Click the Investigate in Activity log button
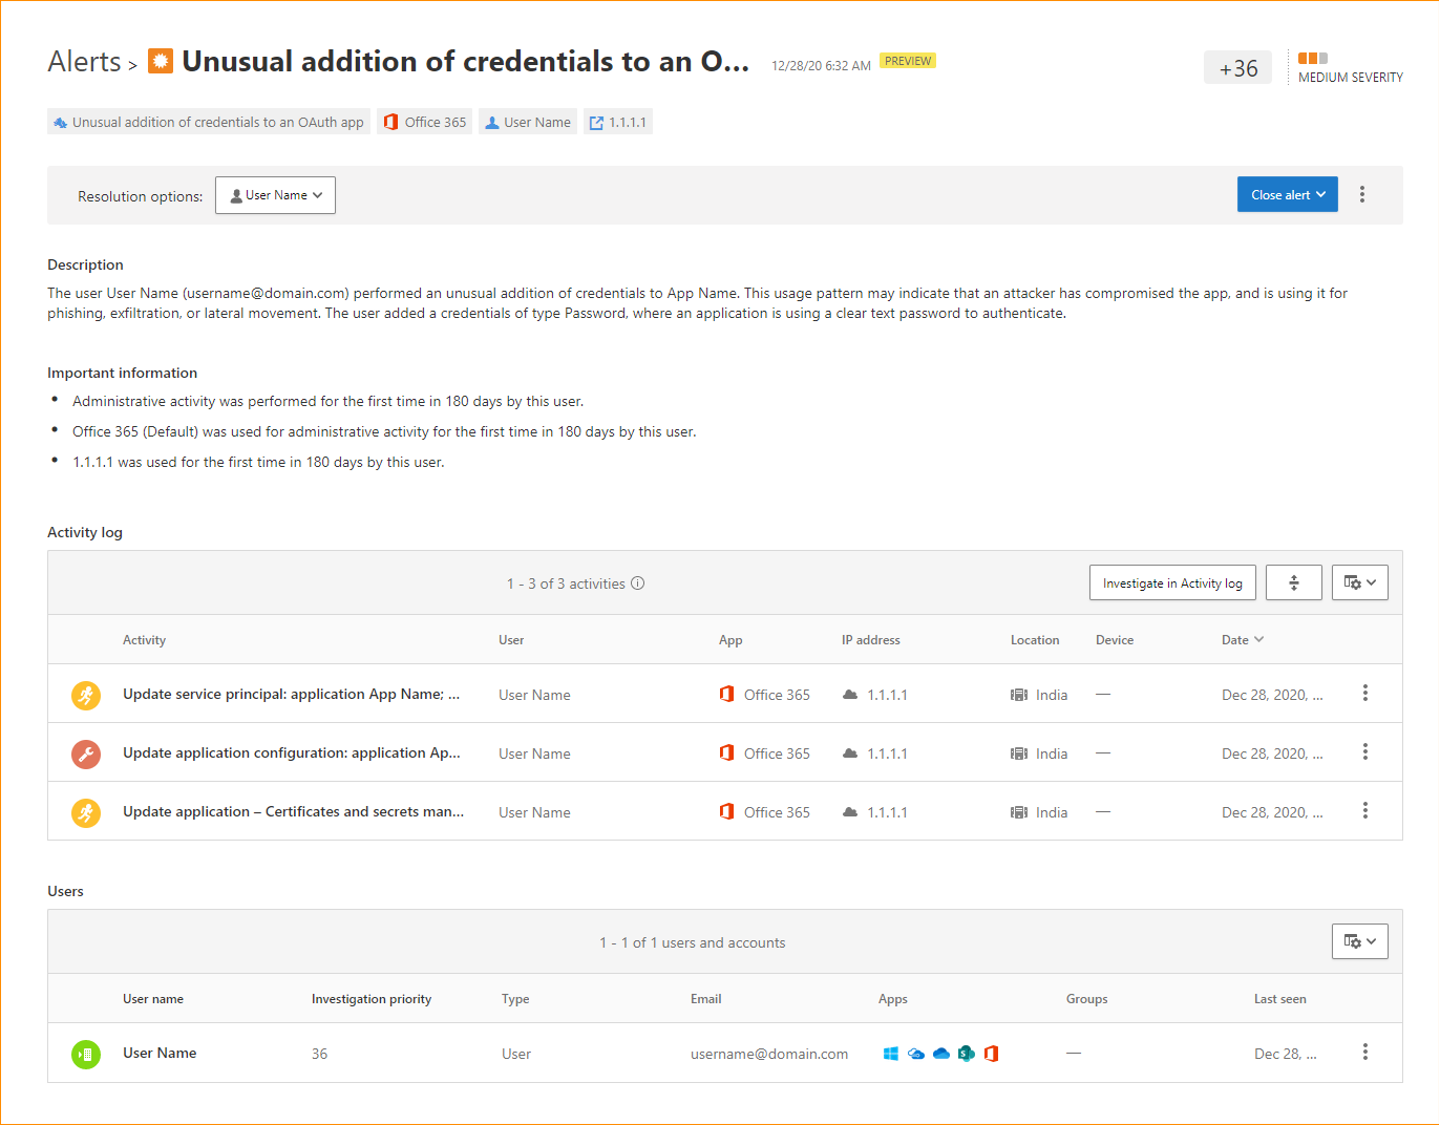 pyautogui.click(x=1172, y=582)
